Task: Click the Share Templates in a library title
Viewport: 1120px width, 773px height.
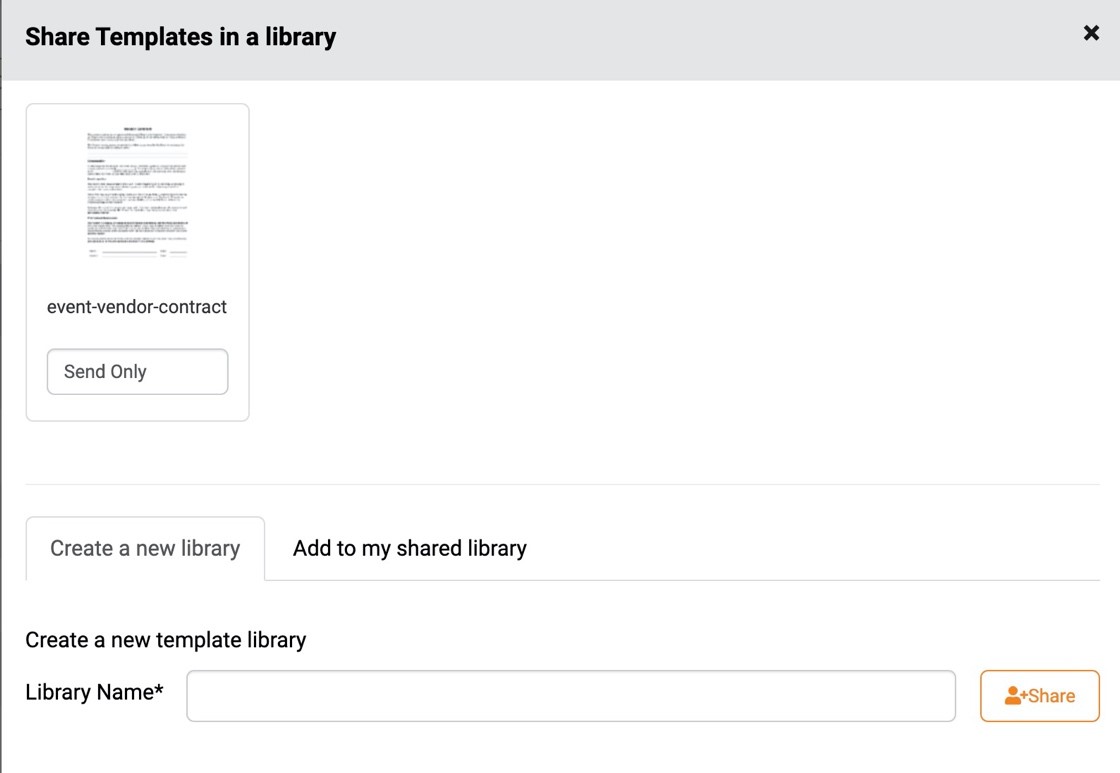Action: click(x=180, y=36)
